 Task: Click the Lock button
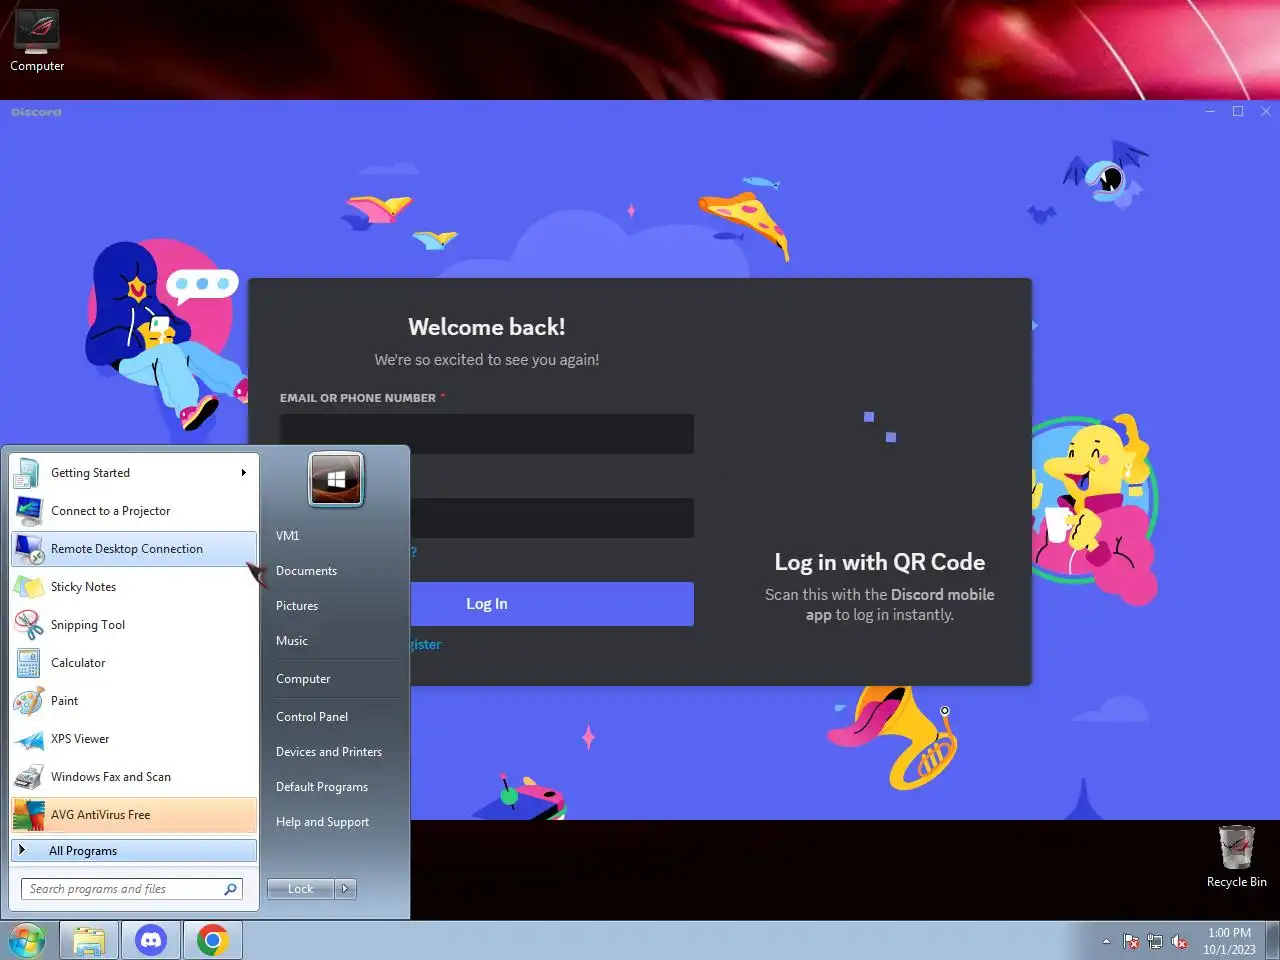301,888
